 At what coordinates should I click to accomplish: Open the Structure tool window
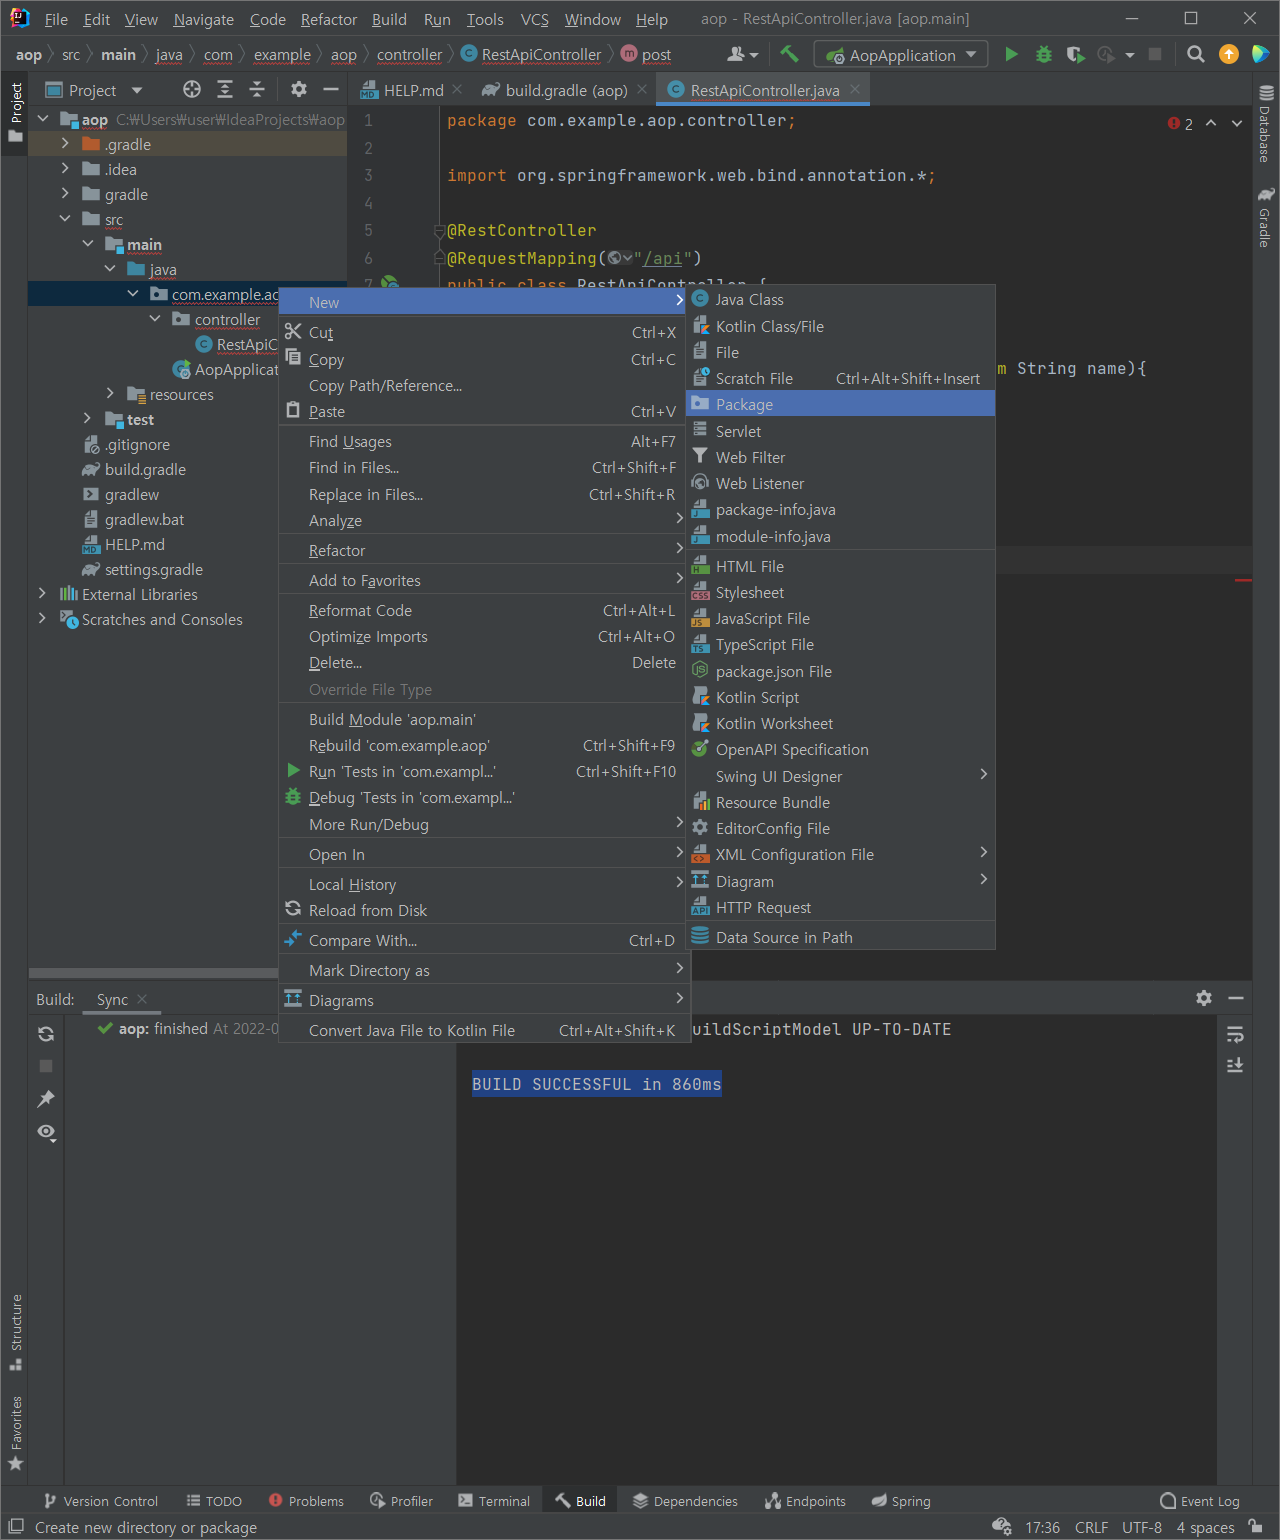coord(16,1332)
